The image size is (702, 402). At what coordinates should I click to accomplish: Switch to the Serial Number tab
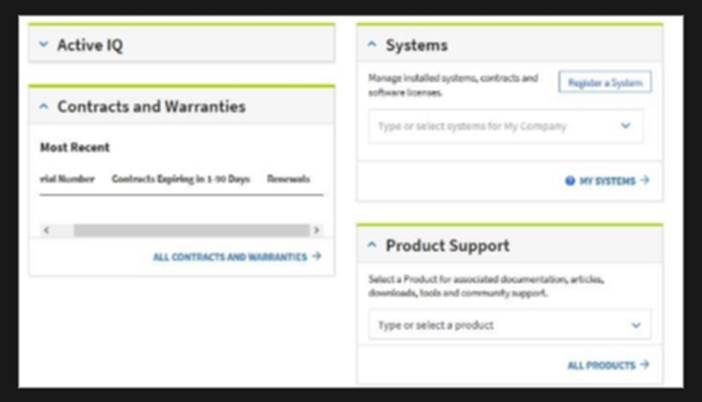tap(67, 179)
